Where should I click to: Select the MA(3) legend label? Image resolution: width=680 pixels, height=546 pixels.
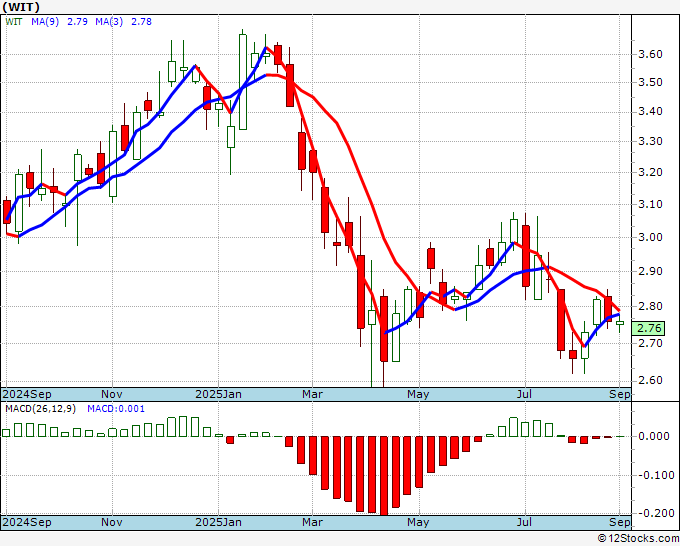pos(109,22)
